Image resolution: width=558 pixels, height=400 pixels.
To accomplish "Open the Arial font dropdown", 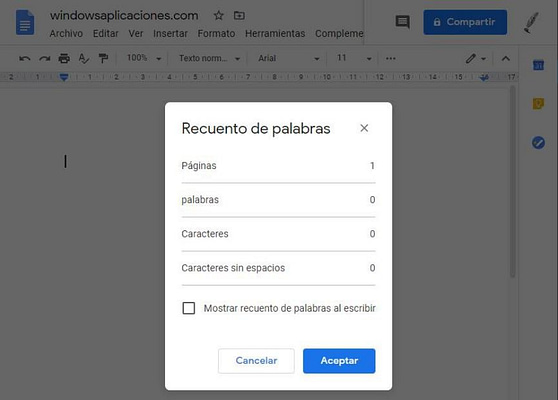I will coord(289,58).
